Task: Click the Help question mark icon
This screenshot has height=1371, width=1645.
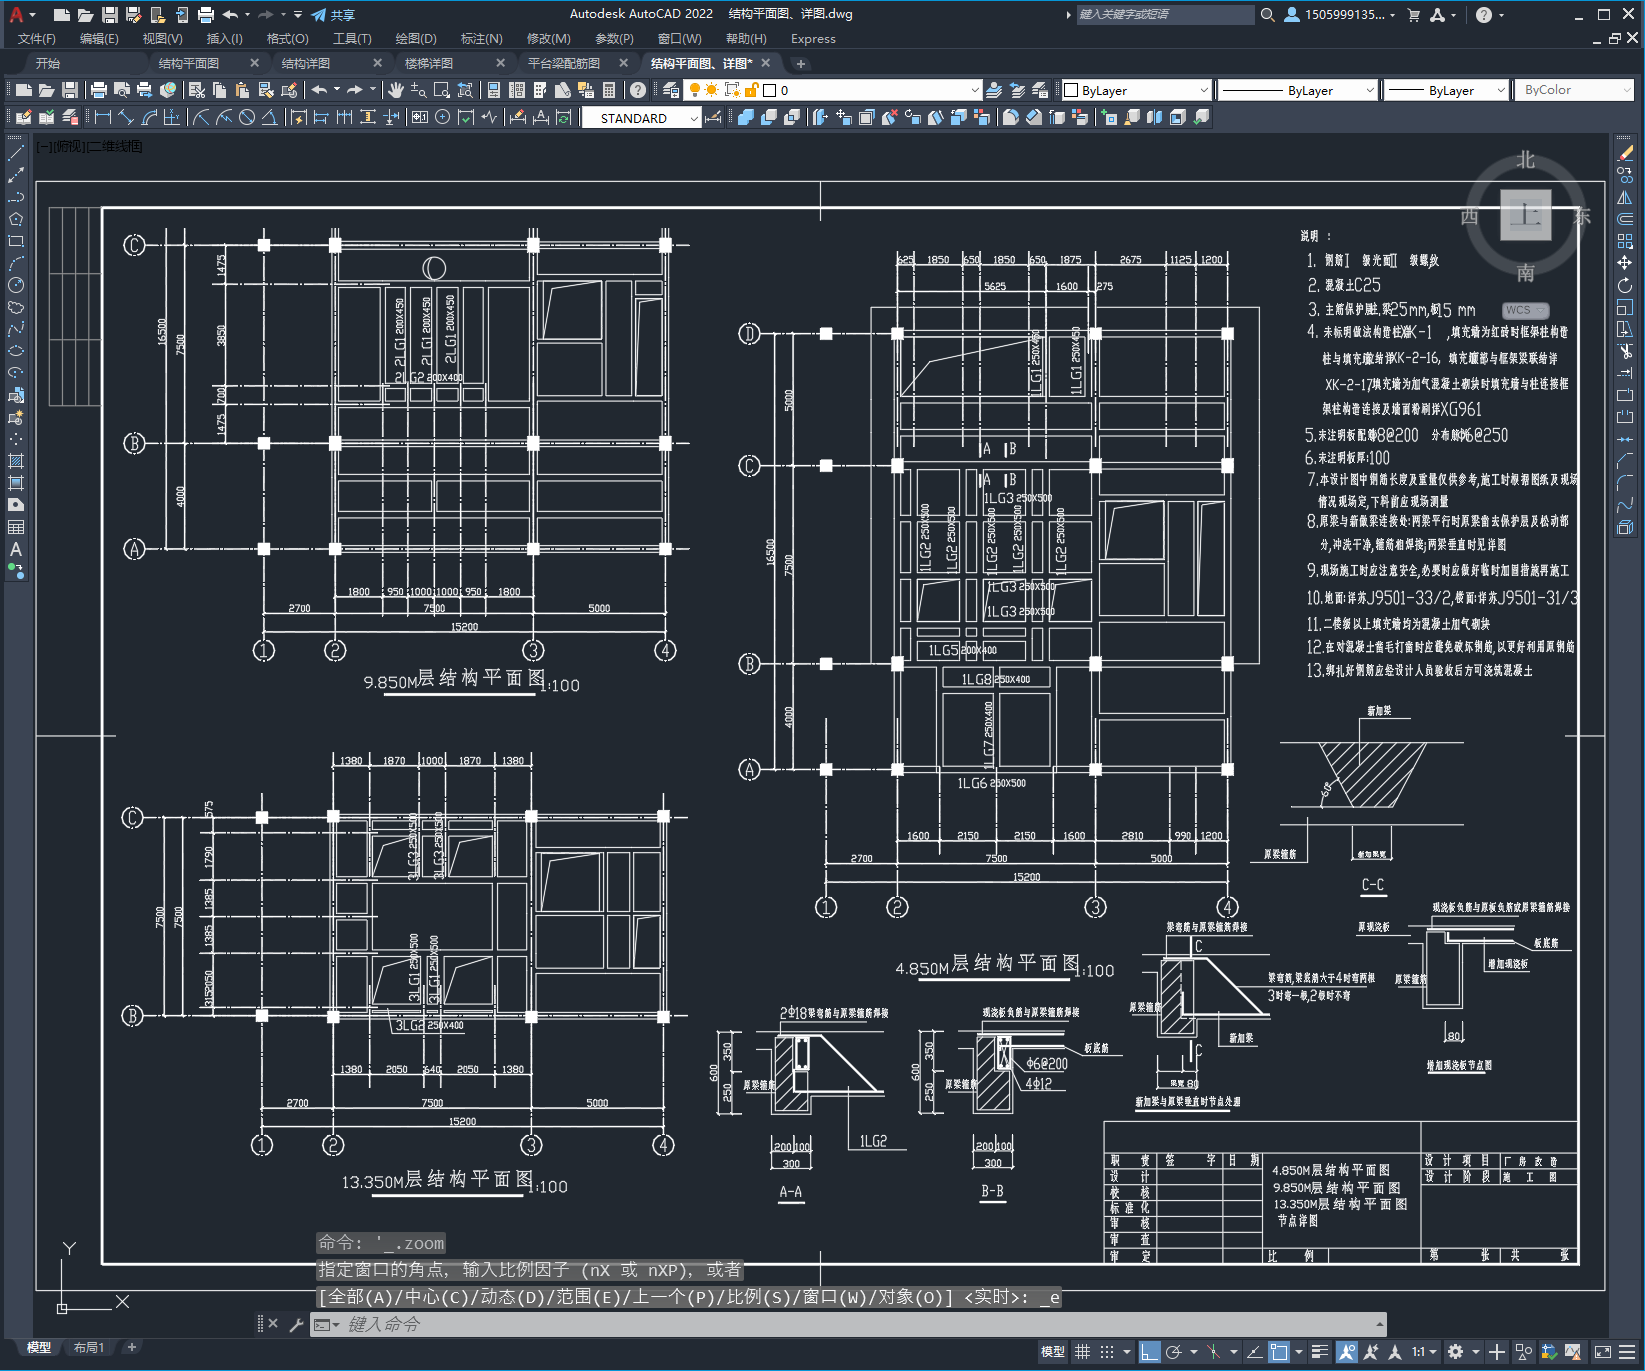Action: click(x=638, y=90)
